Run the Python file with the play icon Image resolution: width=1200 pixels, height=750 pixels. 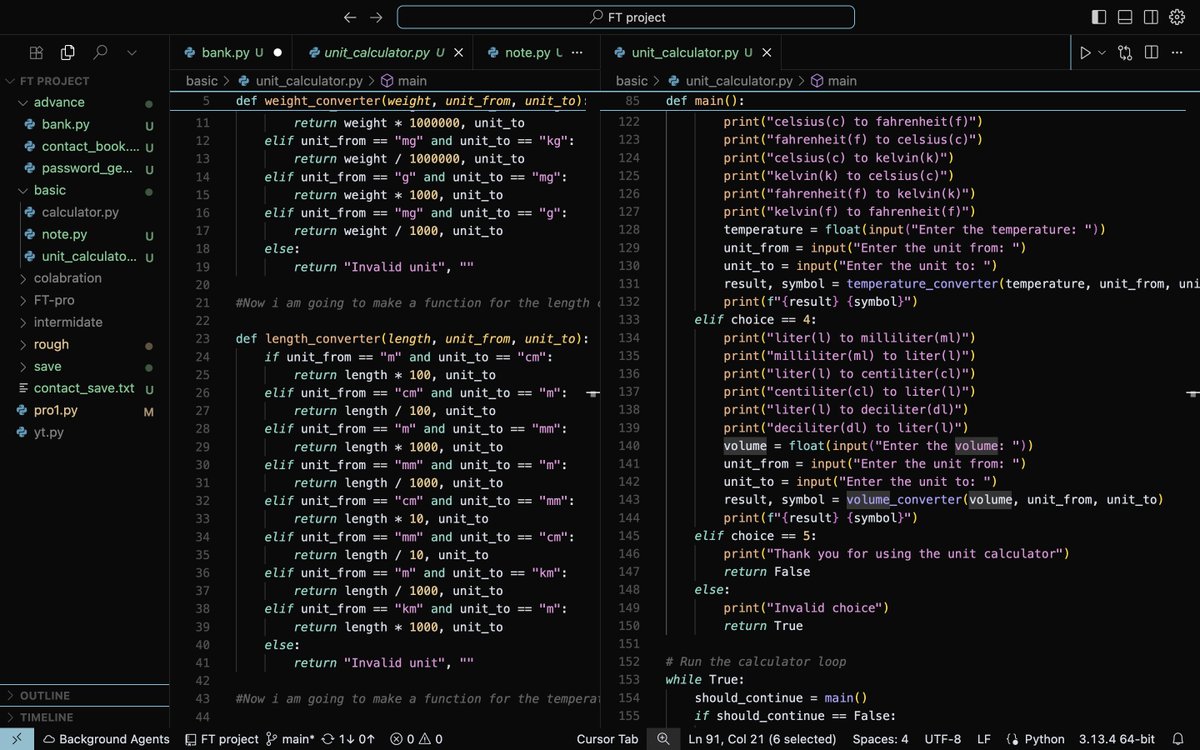pyautogui.click(x=1085, y=53)
